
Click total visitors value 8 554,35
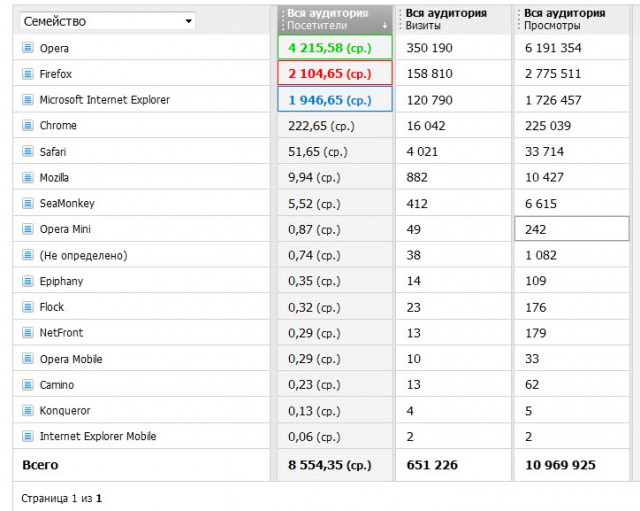pos(330,465)
